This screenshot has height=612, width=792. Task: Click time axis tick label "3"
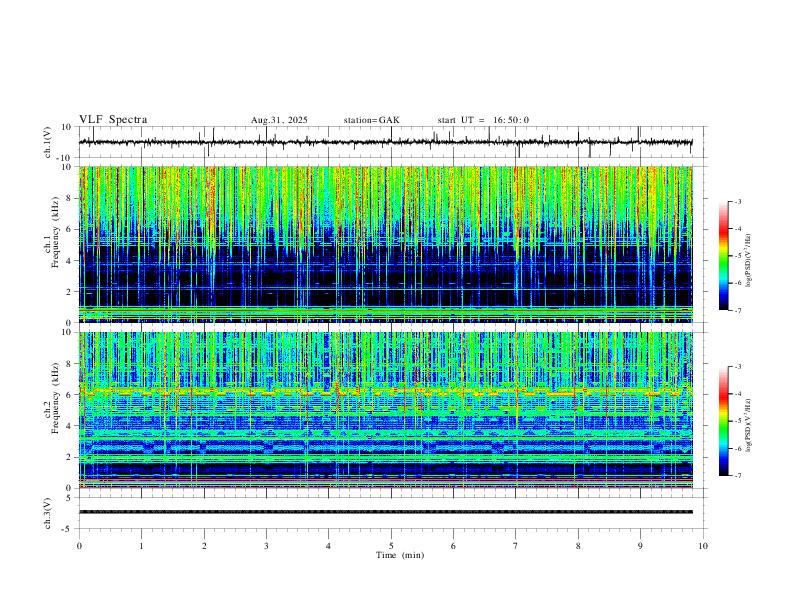coord(266,546)
